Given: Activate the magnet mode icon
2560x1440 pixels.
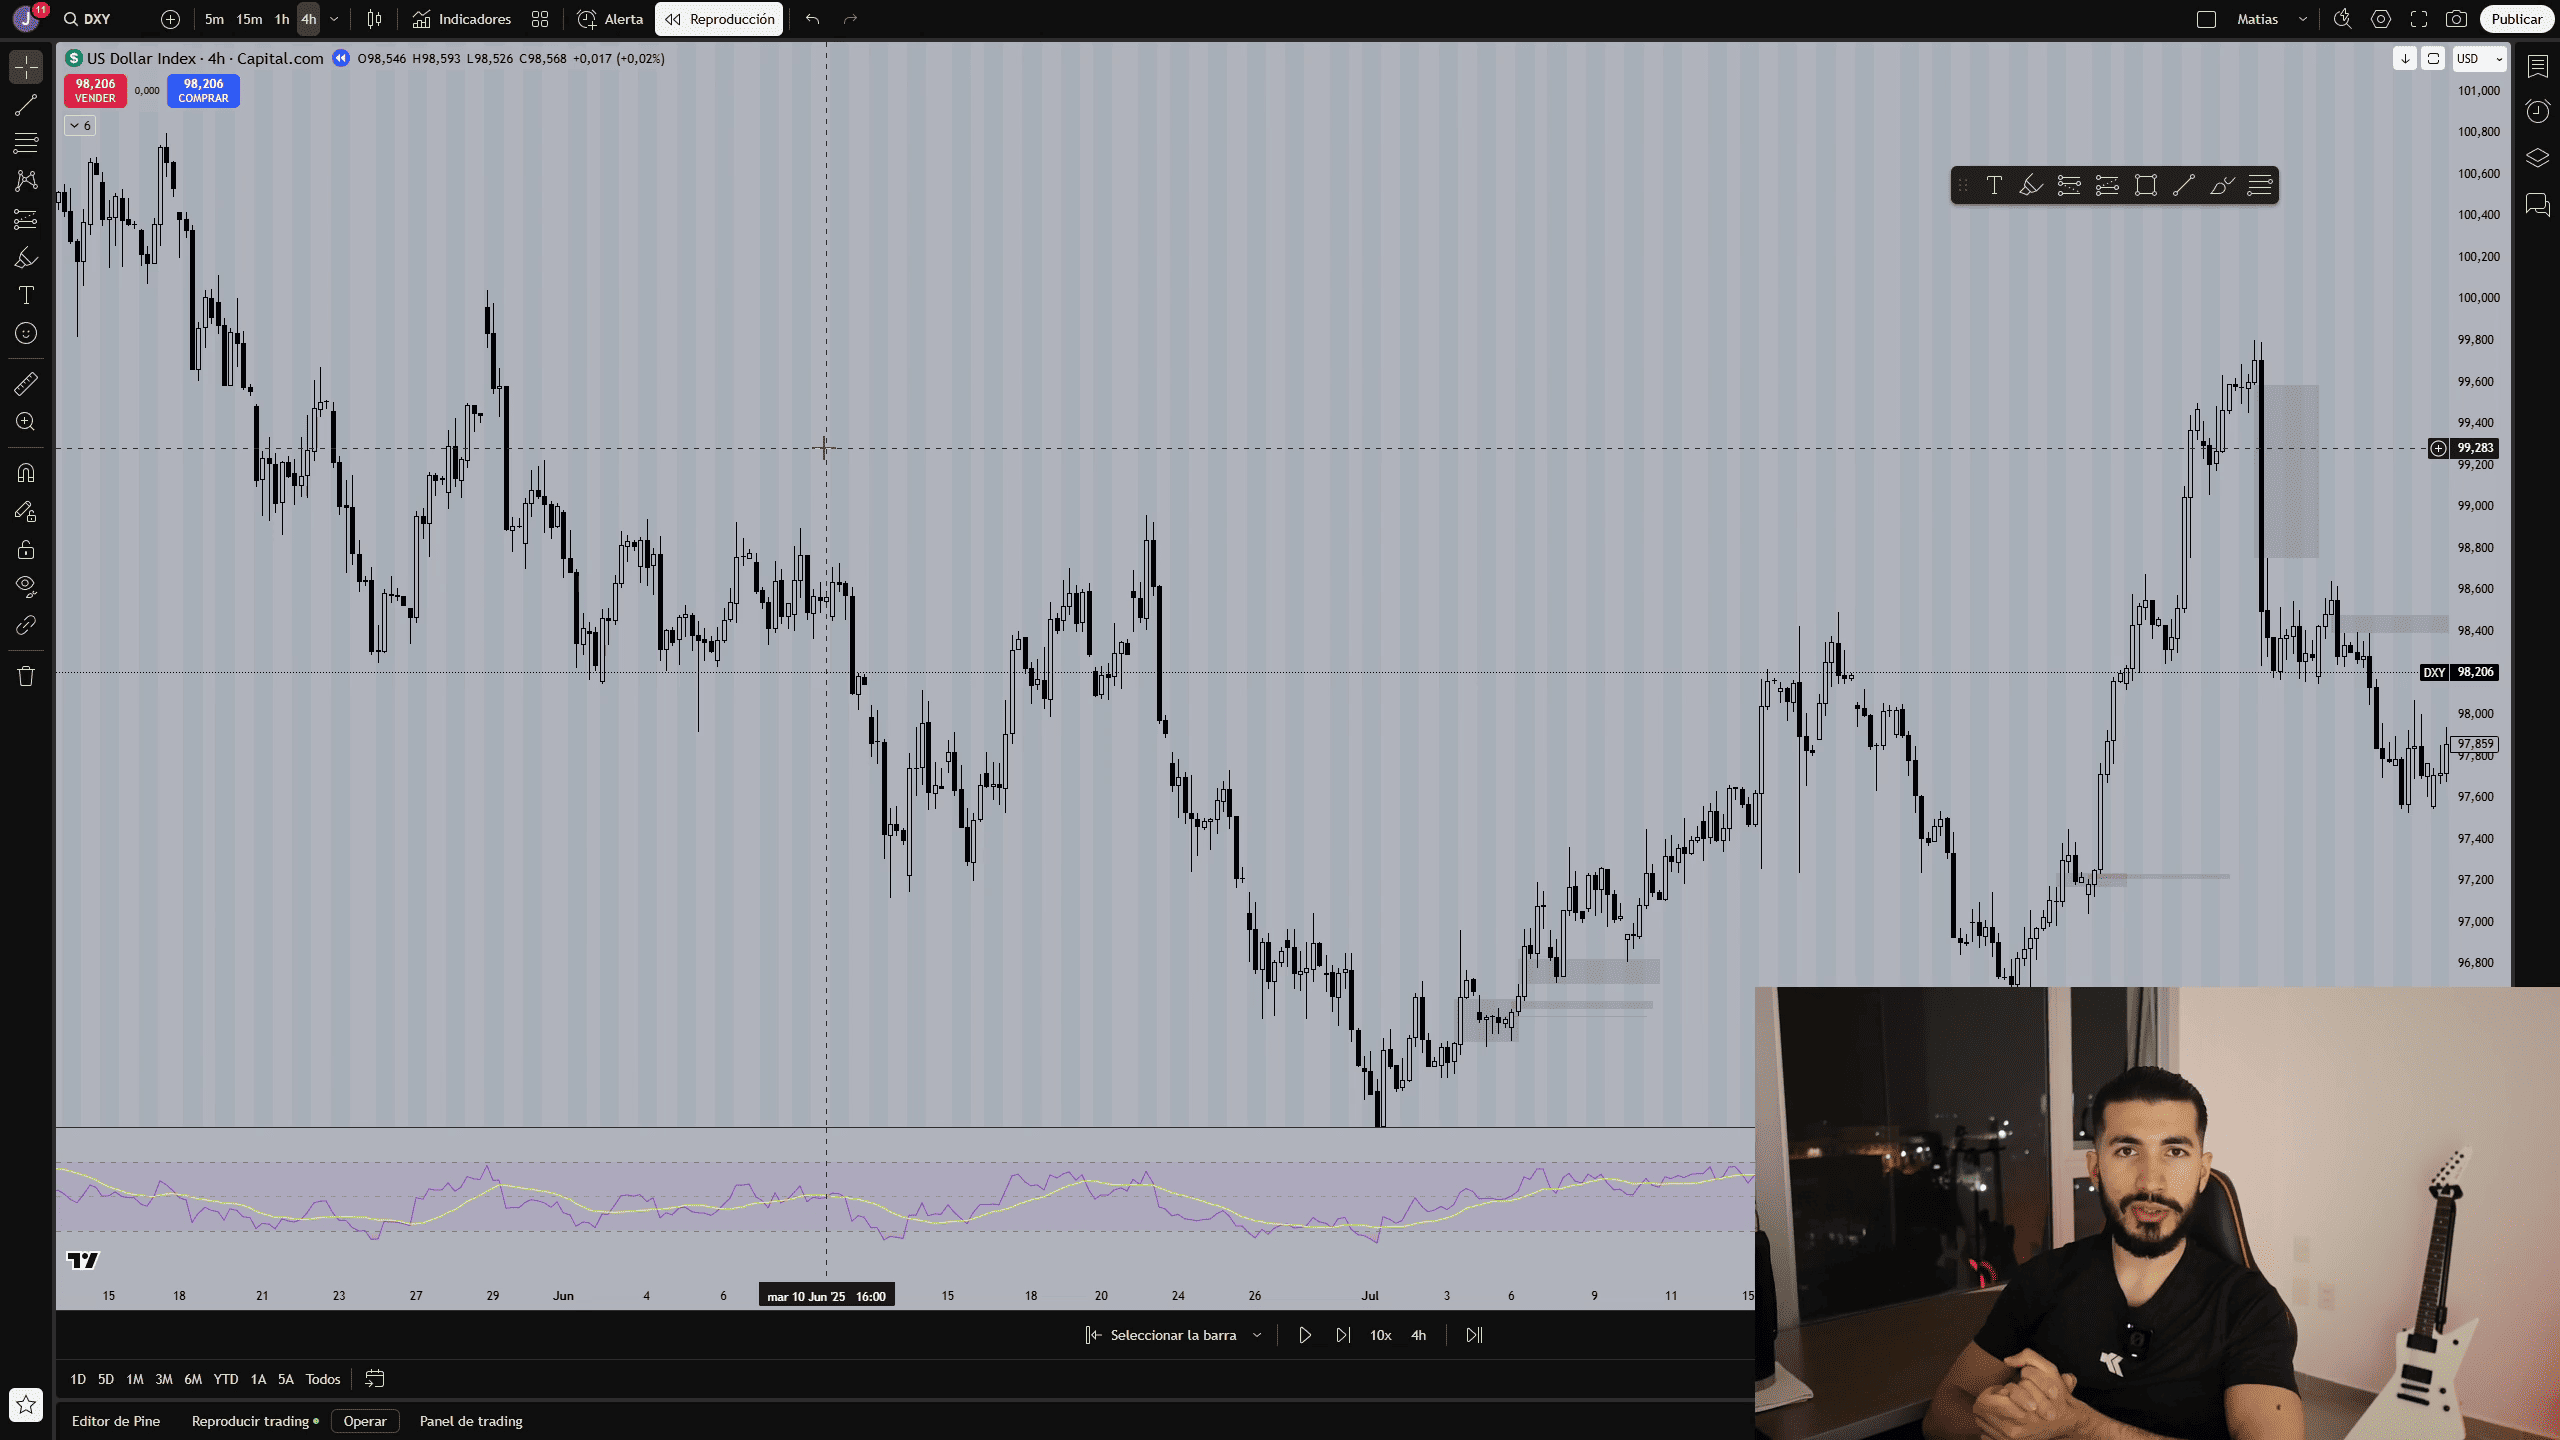Looking at the screenshot, I should (26, 473).
